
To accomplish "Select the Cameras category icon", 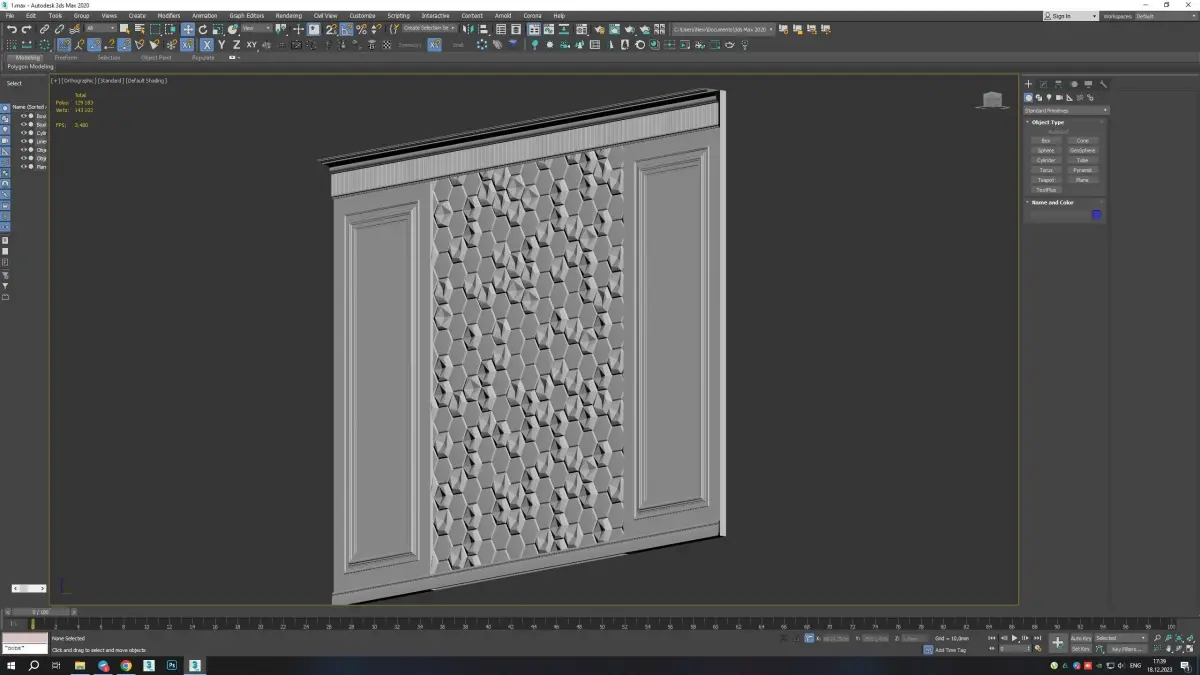I will tap(1059, 98).
